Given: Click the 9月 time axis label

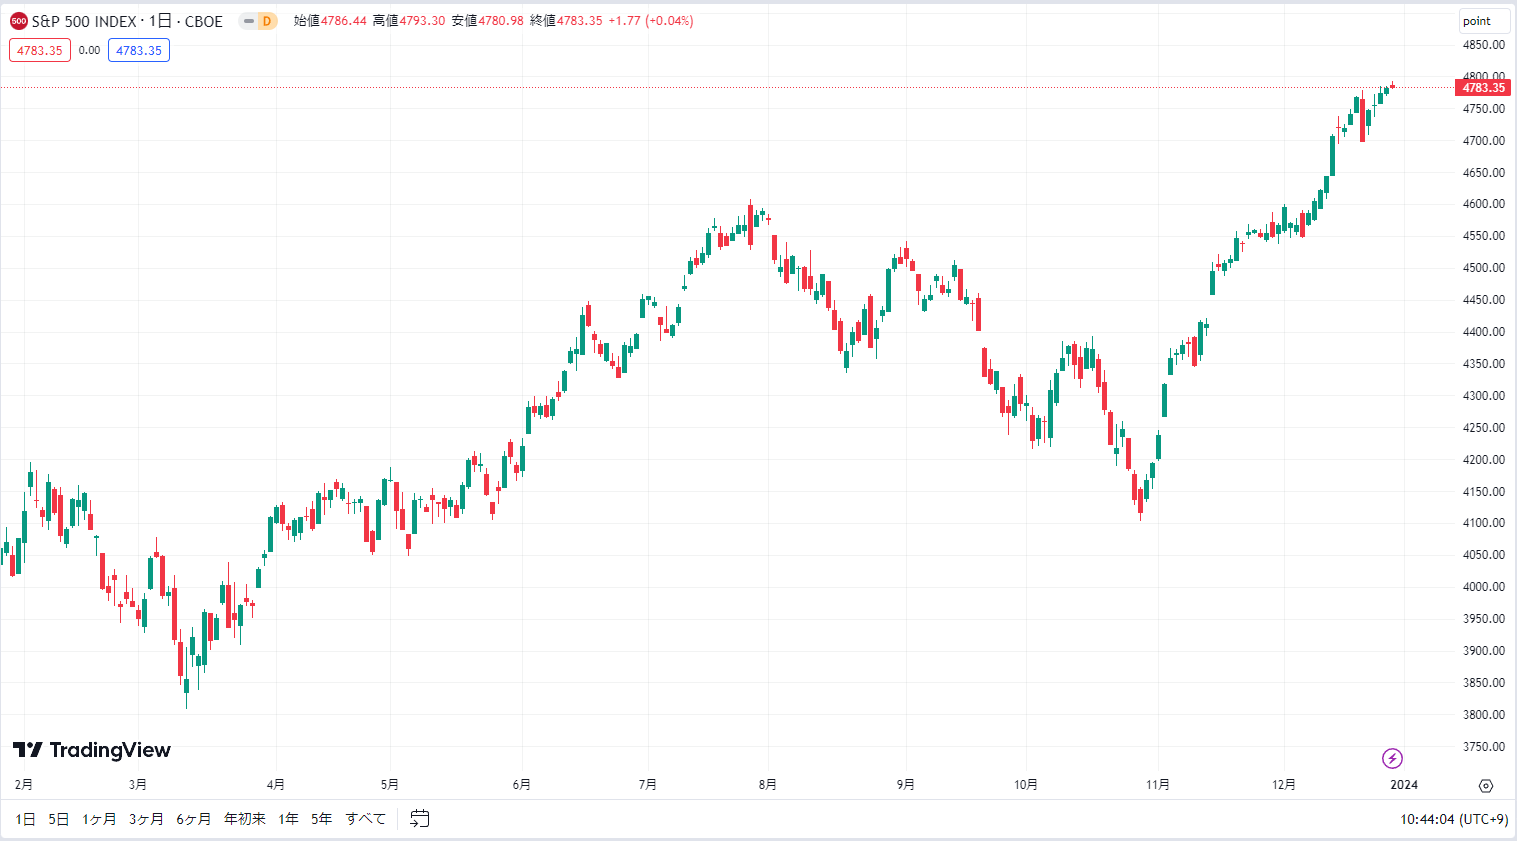Looking at the screenshot, I should click(x=906, y=785).
